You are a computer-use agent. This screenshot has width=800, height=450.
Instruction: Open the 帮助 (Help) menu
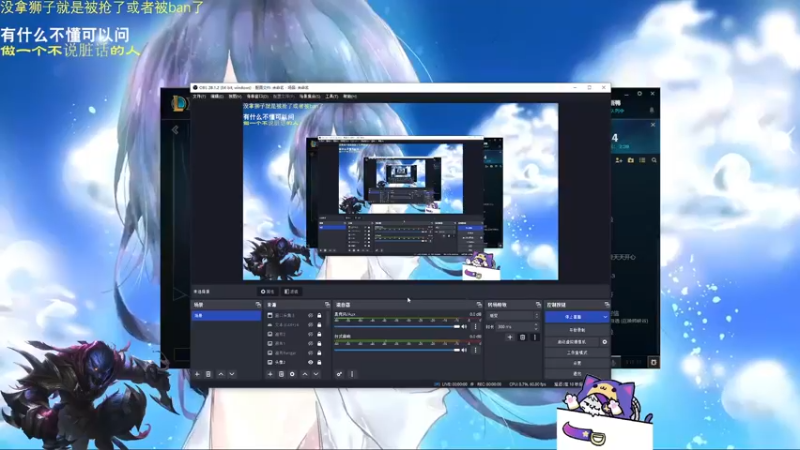[x=349, y=96]
